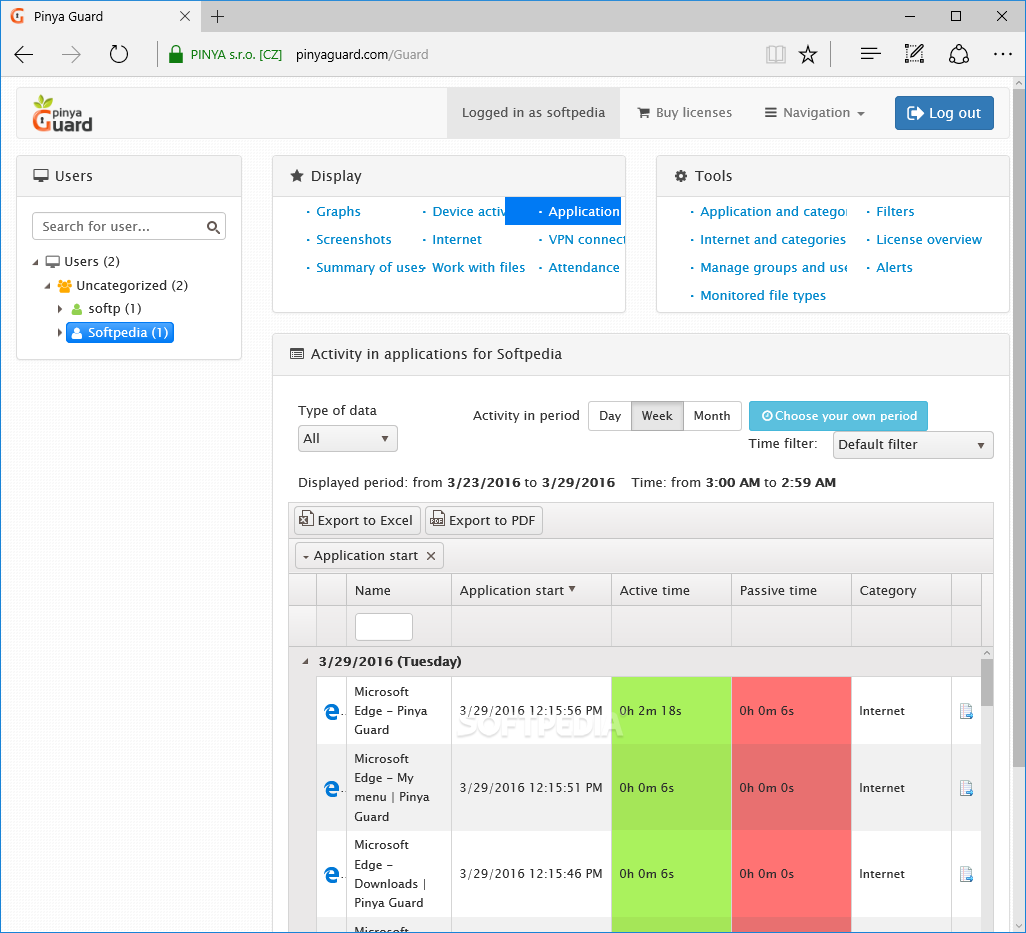Click Export to PDF button
Viewport: 1026px width, 933px height.
click(x=484, y=521)
